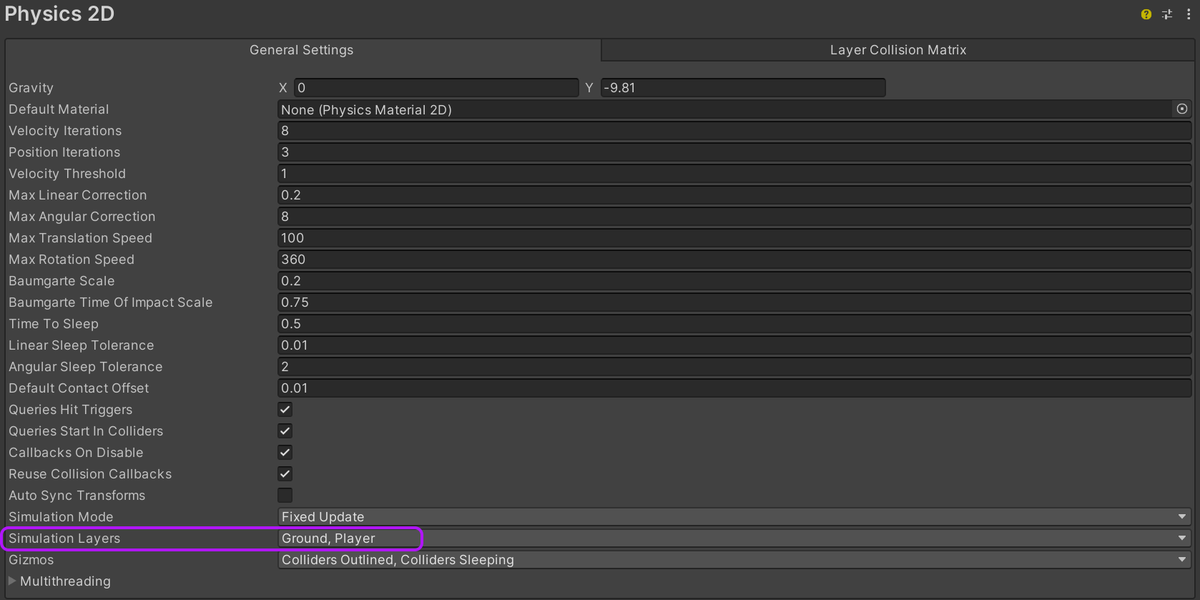1200x600 pixels.
Task: Click the Max Rotation Speed label
Action: pos(71,260)
